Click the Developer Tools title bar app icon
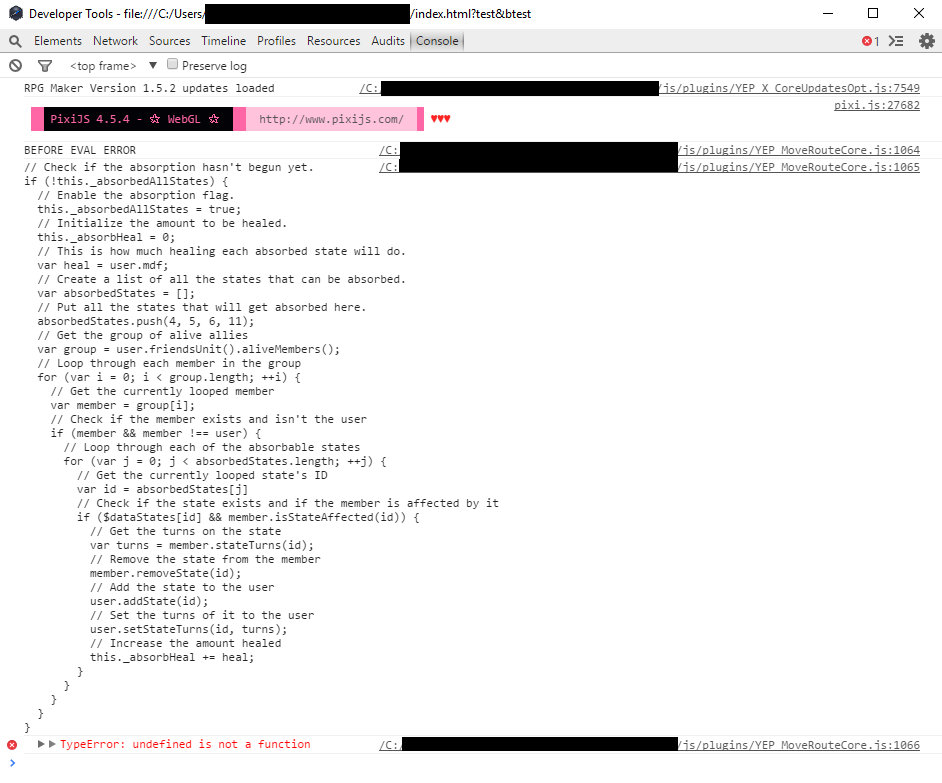Image resolution: width=942 pixels, height=783 pixels. (x=16, y=13)
